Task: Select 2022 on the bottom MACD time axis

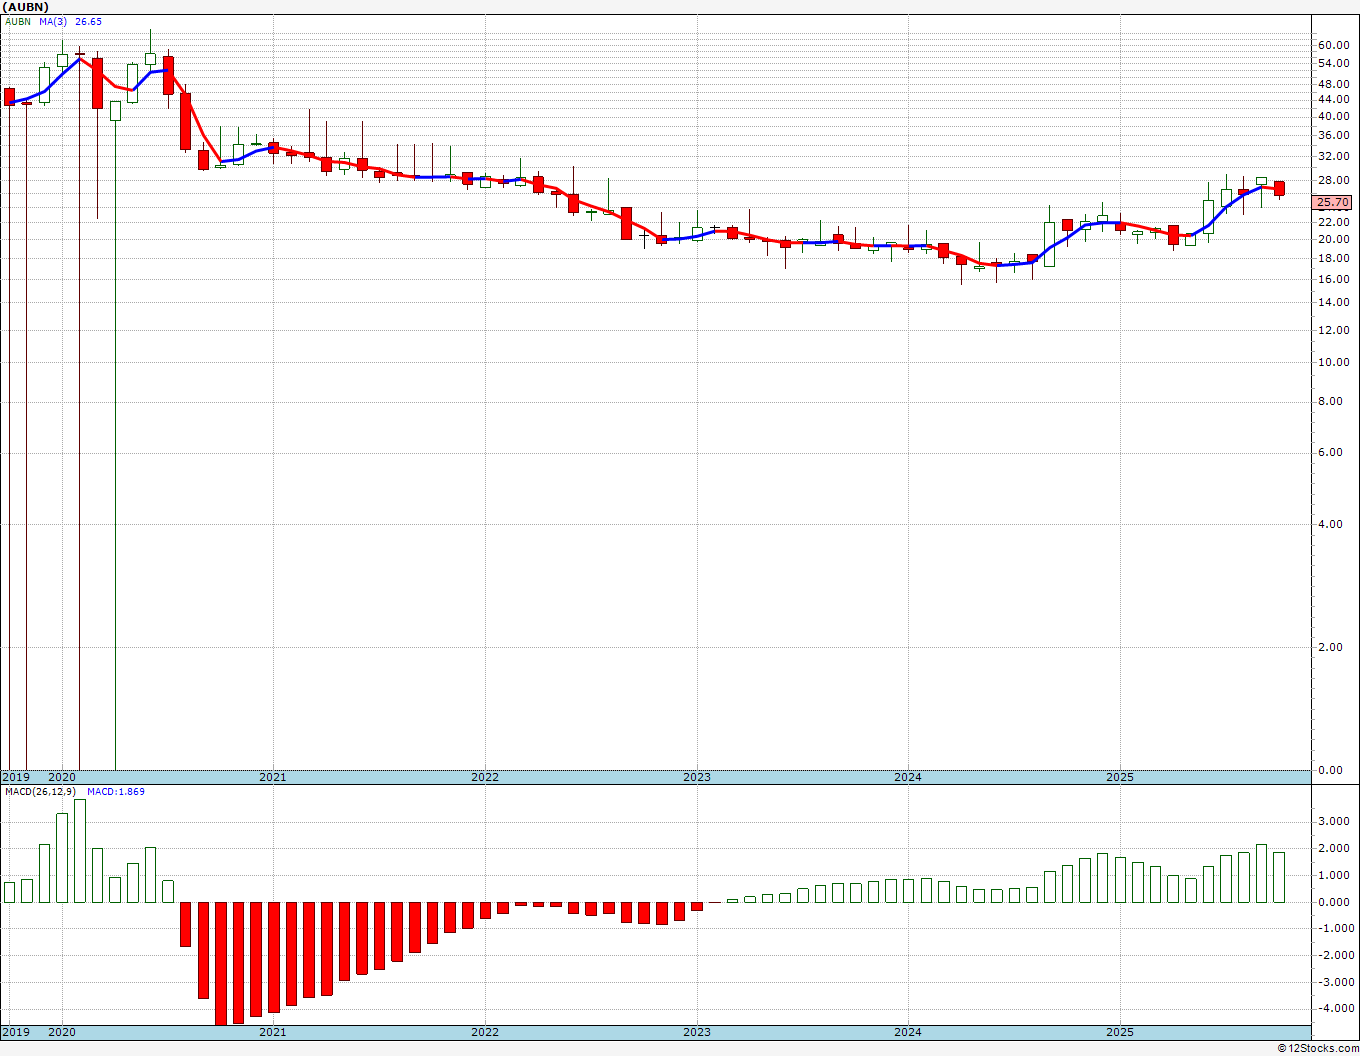Action: tap(485, 1032)
